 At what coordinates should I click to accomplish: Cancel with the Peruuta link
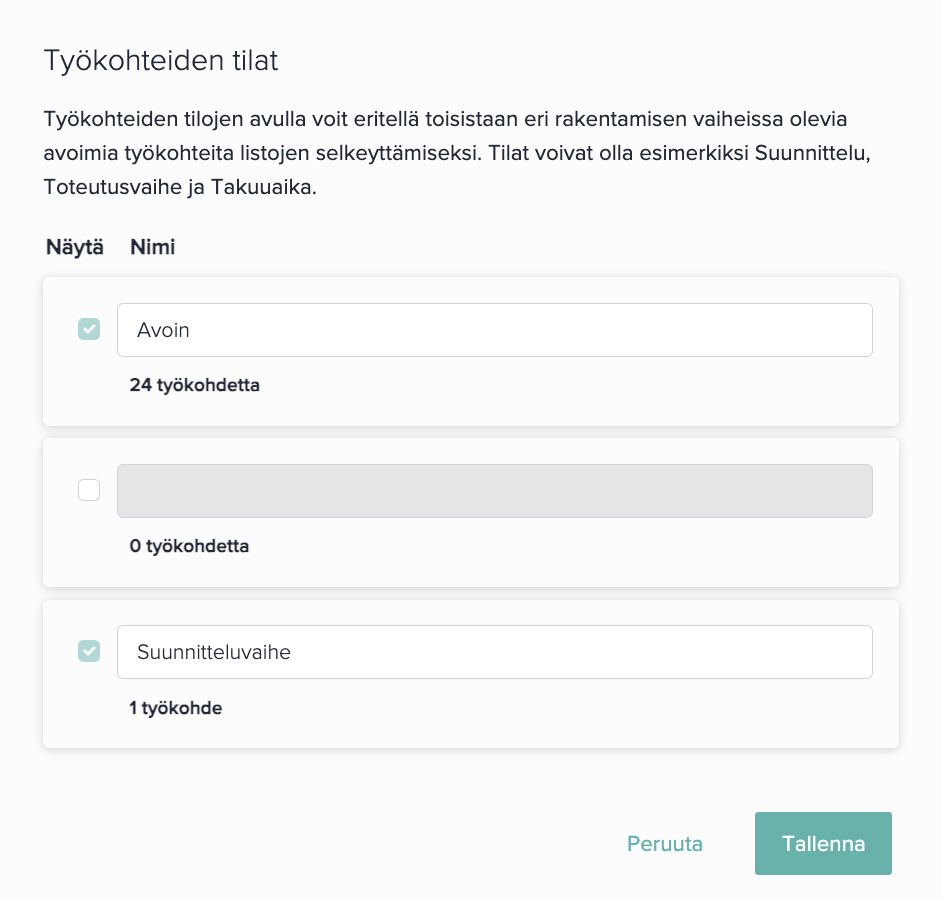pos(664,844)
